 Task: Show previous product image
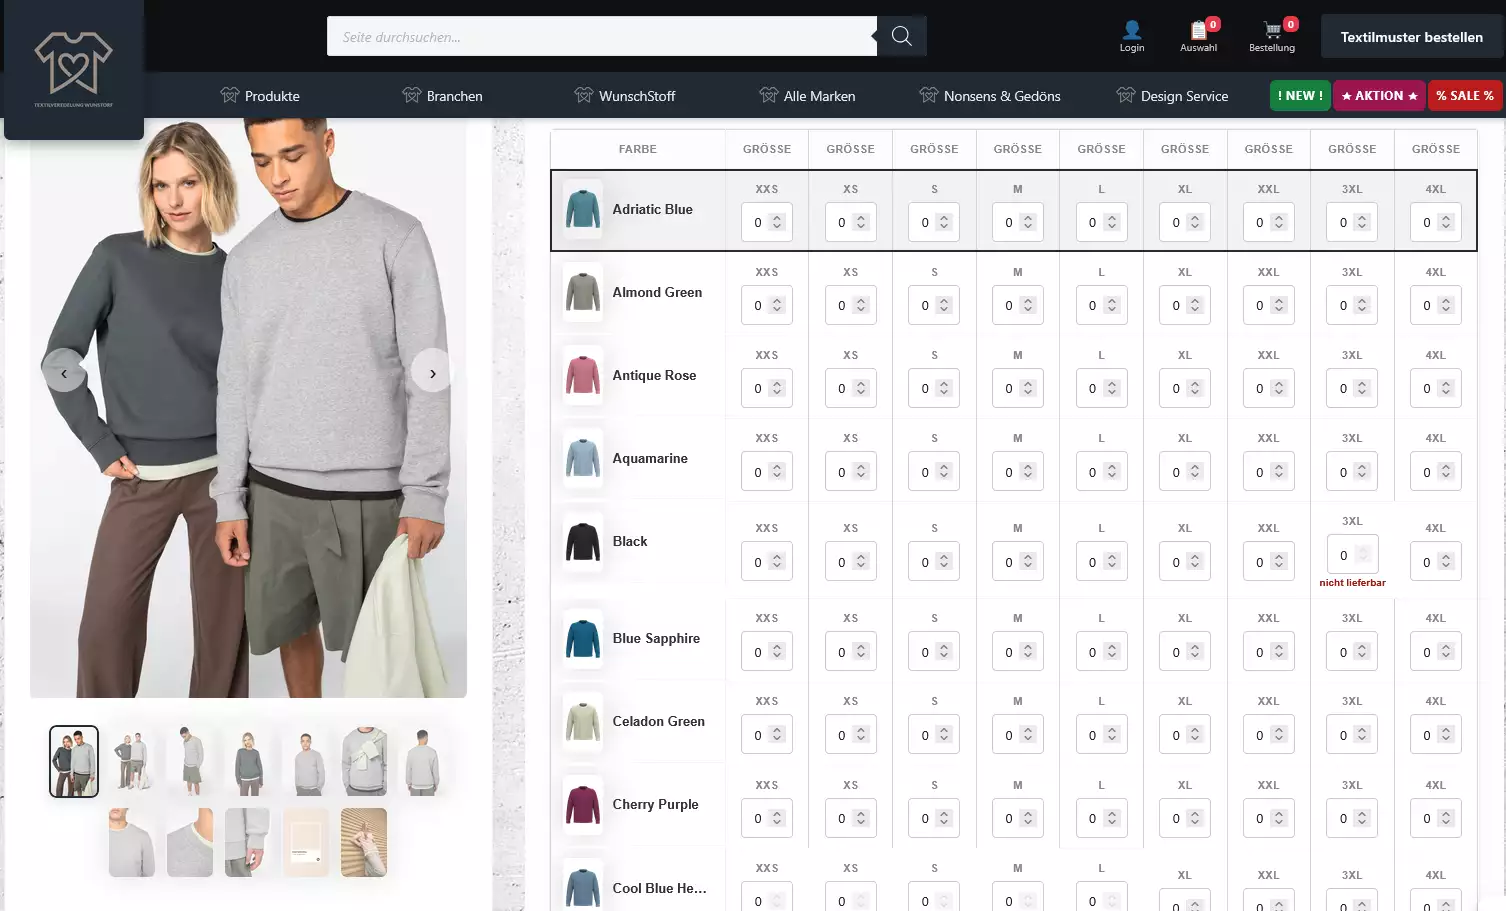click(64, 372)
